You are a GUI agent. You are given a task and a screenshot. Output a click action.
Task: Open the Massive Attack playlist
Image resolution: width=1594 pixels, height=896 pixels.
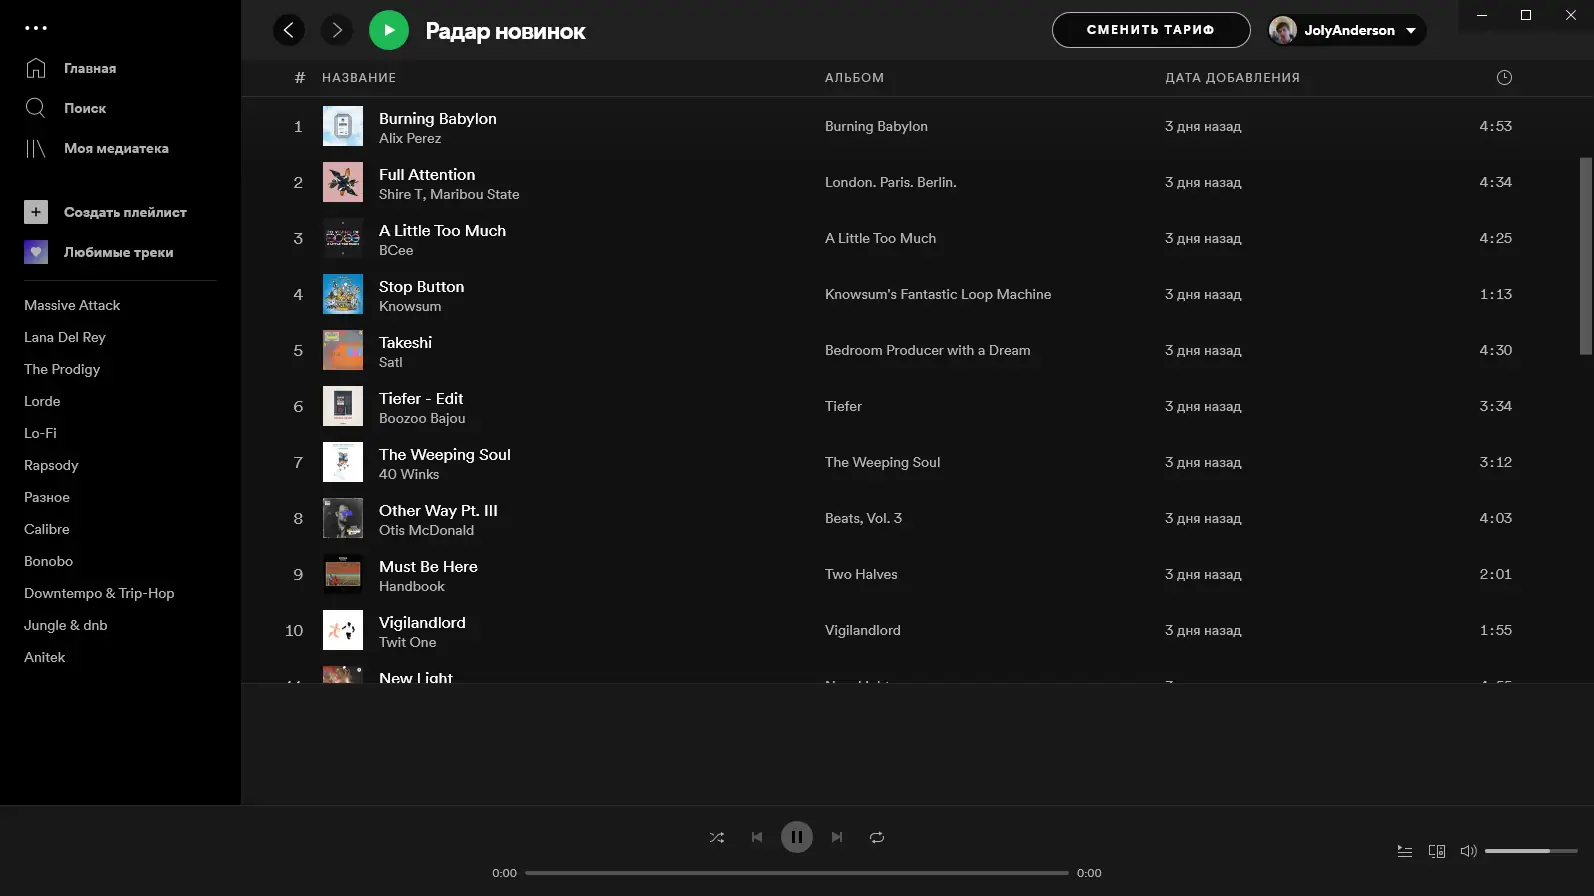(72, 305)
